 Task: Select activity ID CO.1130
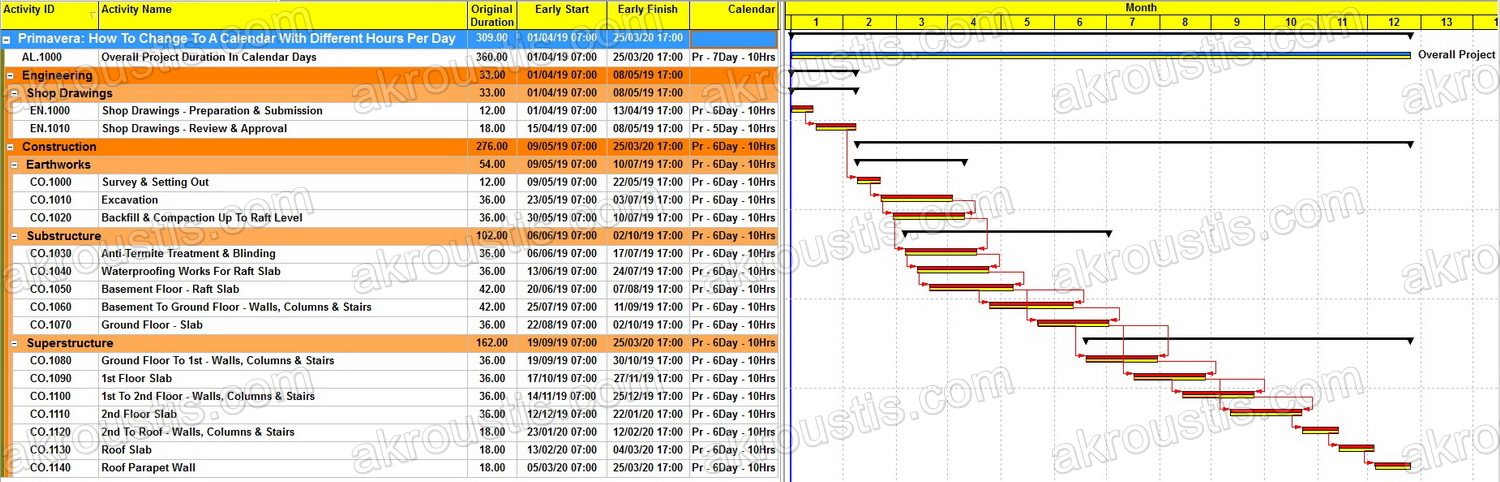[51, 450]
